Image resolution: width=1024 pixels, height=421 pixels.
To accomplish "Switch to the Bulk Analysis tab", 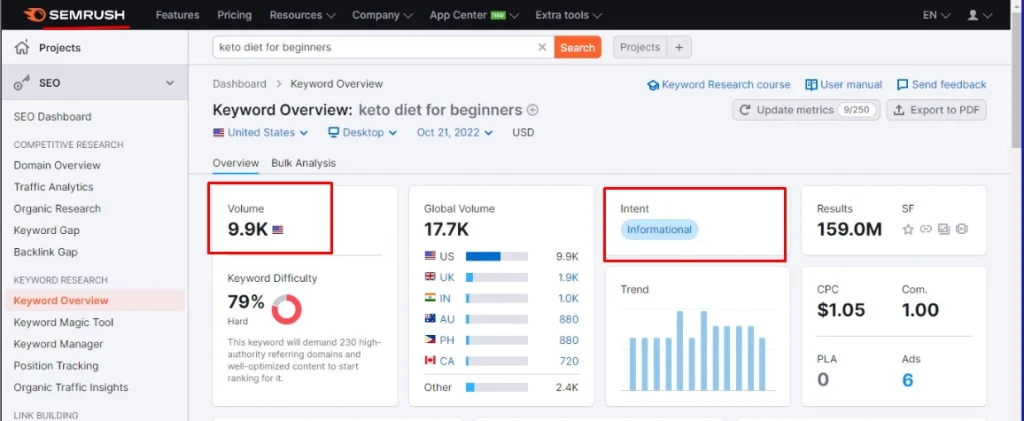I will pos(303,163).
